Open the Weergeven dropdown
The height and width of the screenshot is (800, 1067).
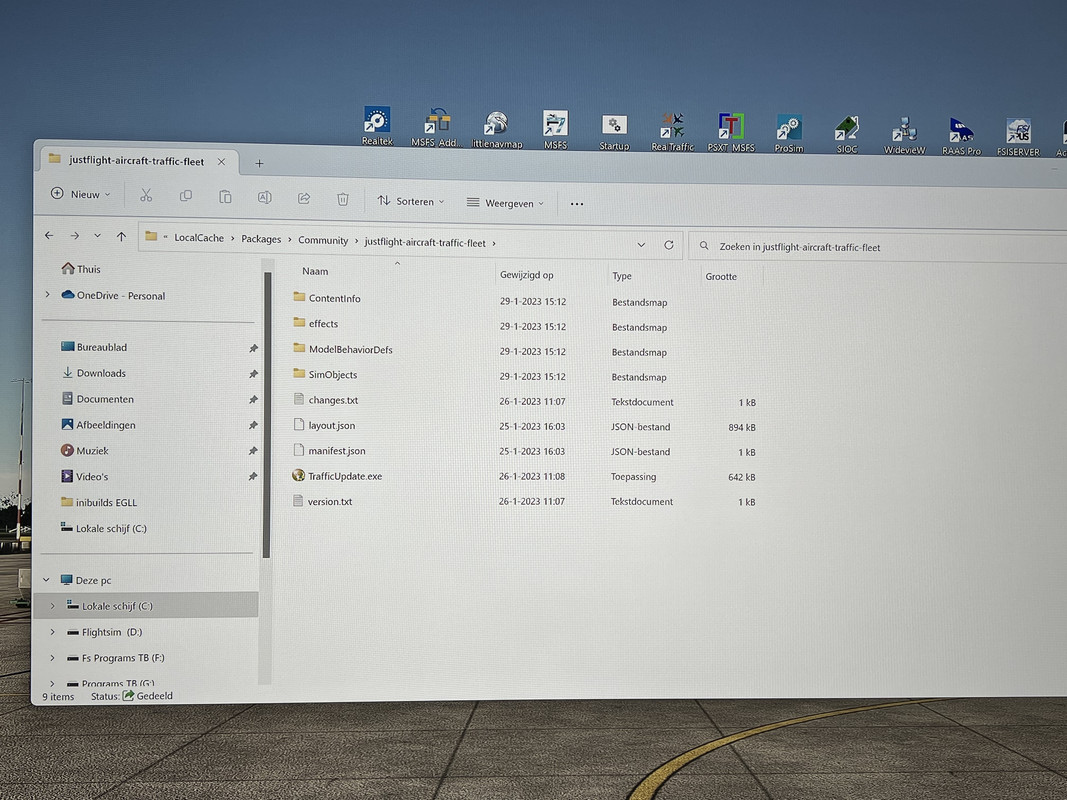pyautogui.click(x=505, y=203)
